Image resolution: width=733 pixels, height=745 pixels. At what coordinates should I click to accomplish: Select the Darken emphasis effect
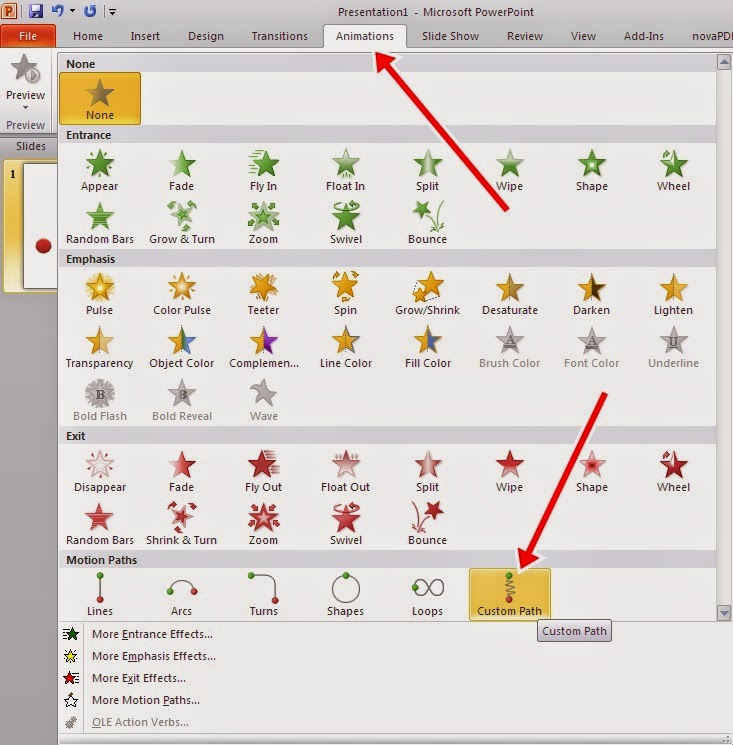pos(591,294)
